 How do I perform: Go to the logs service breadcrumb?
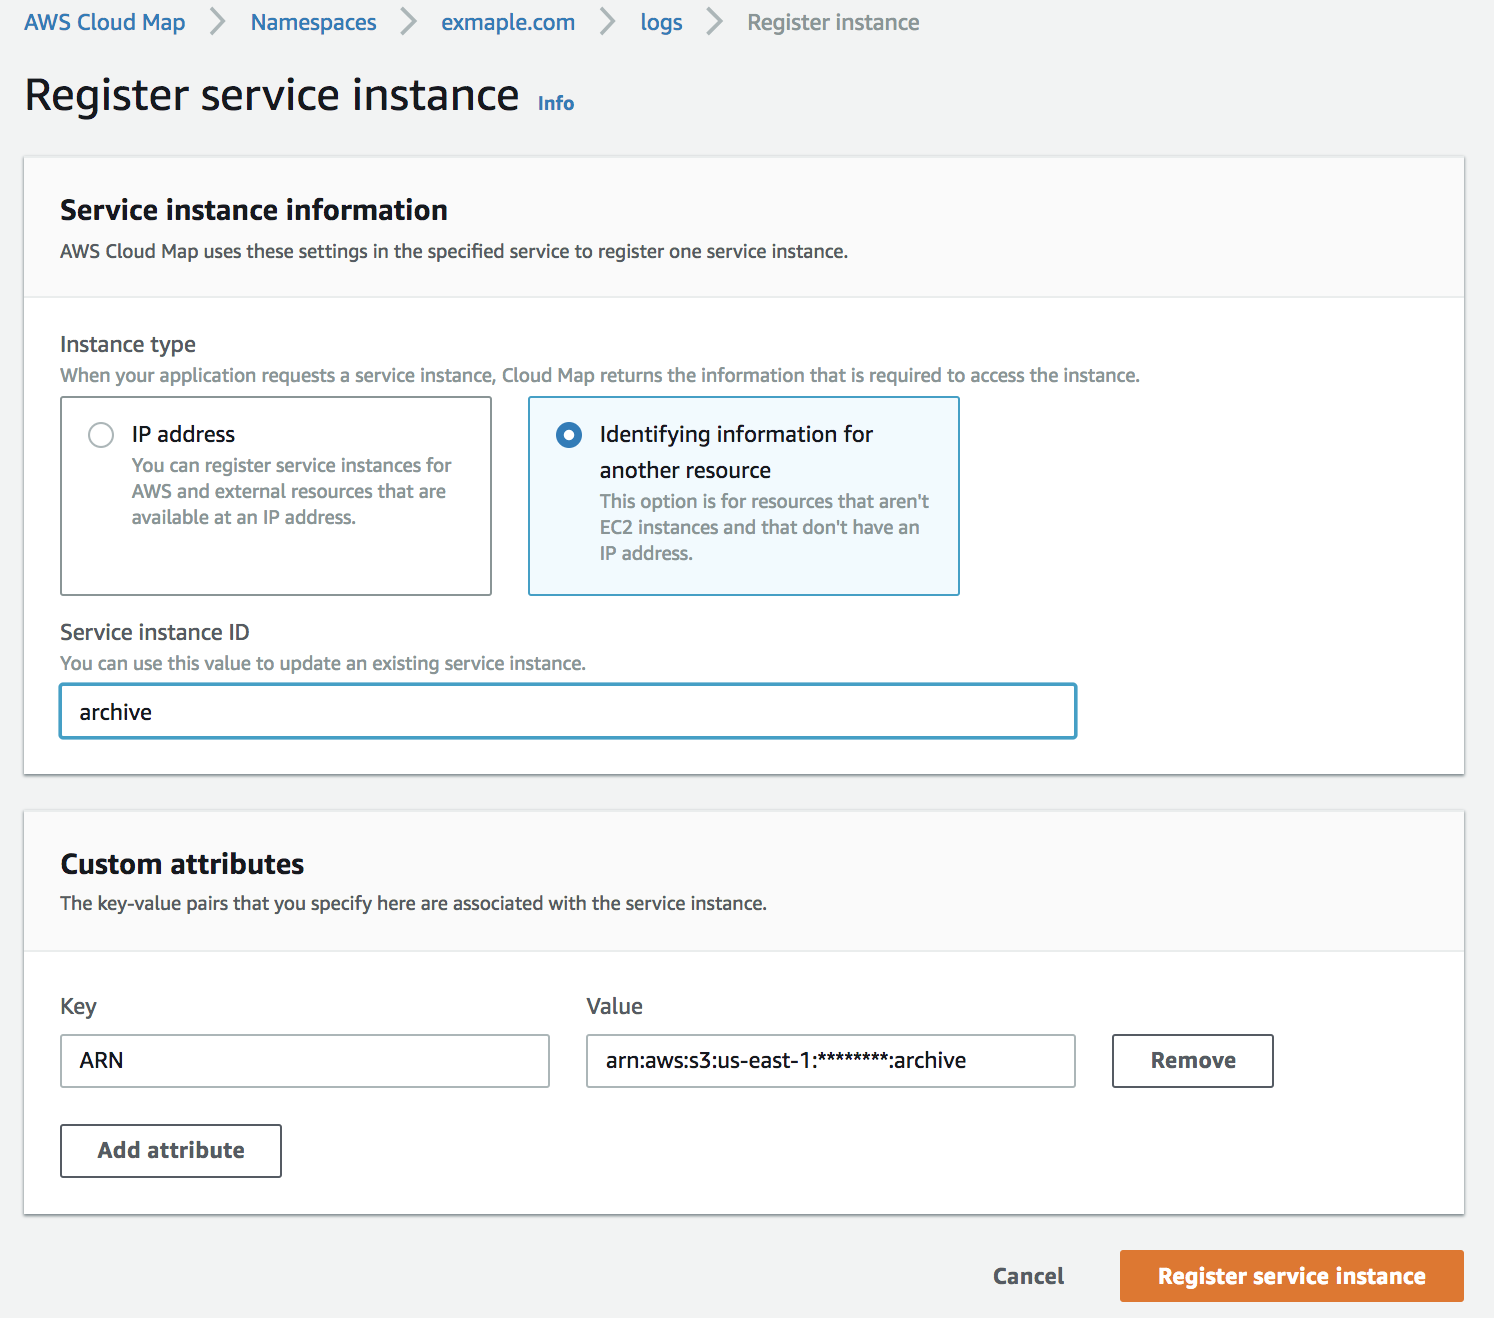[660, 22]
